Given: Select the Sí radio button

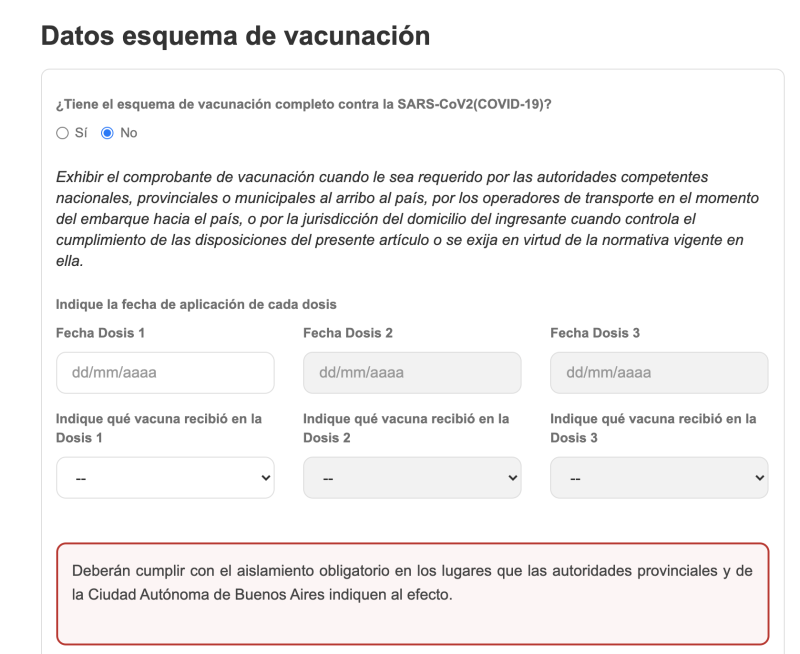Looking at the screenshot, I should pos(62,132).
